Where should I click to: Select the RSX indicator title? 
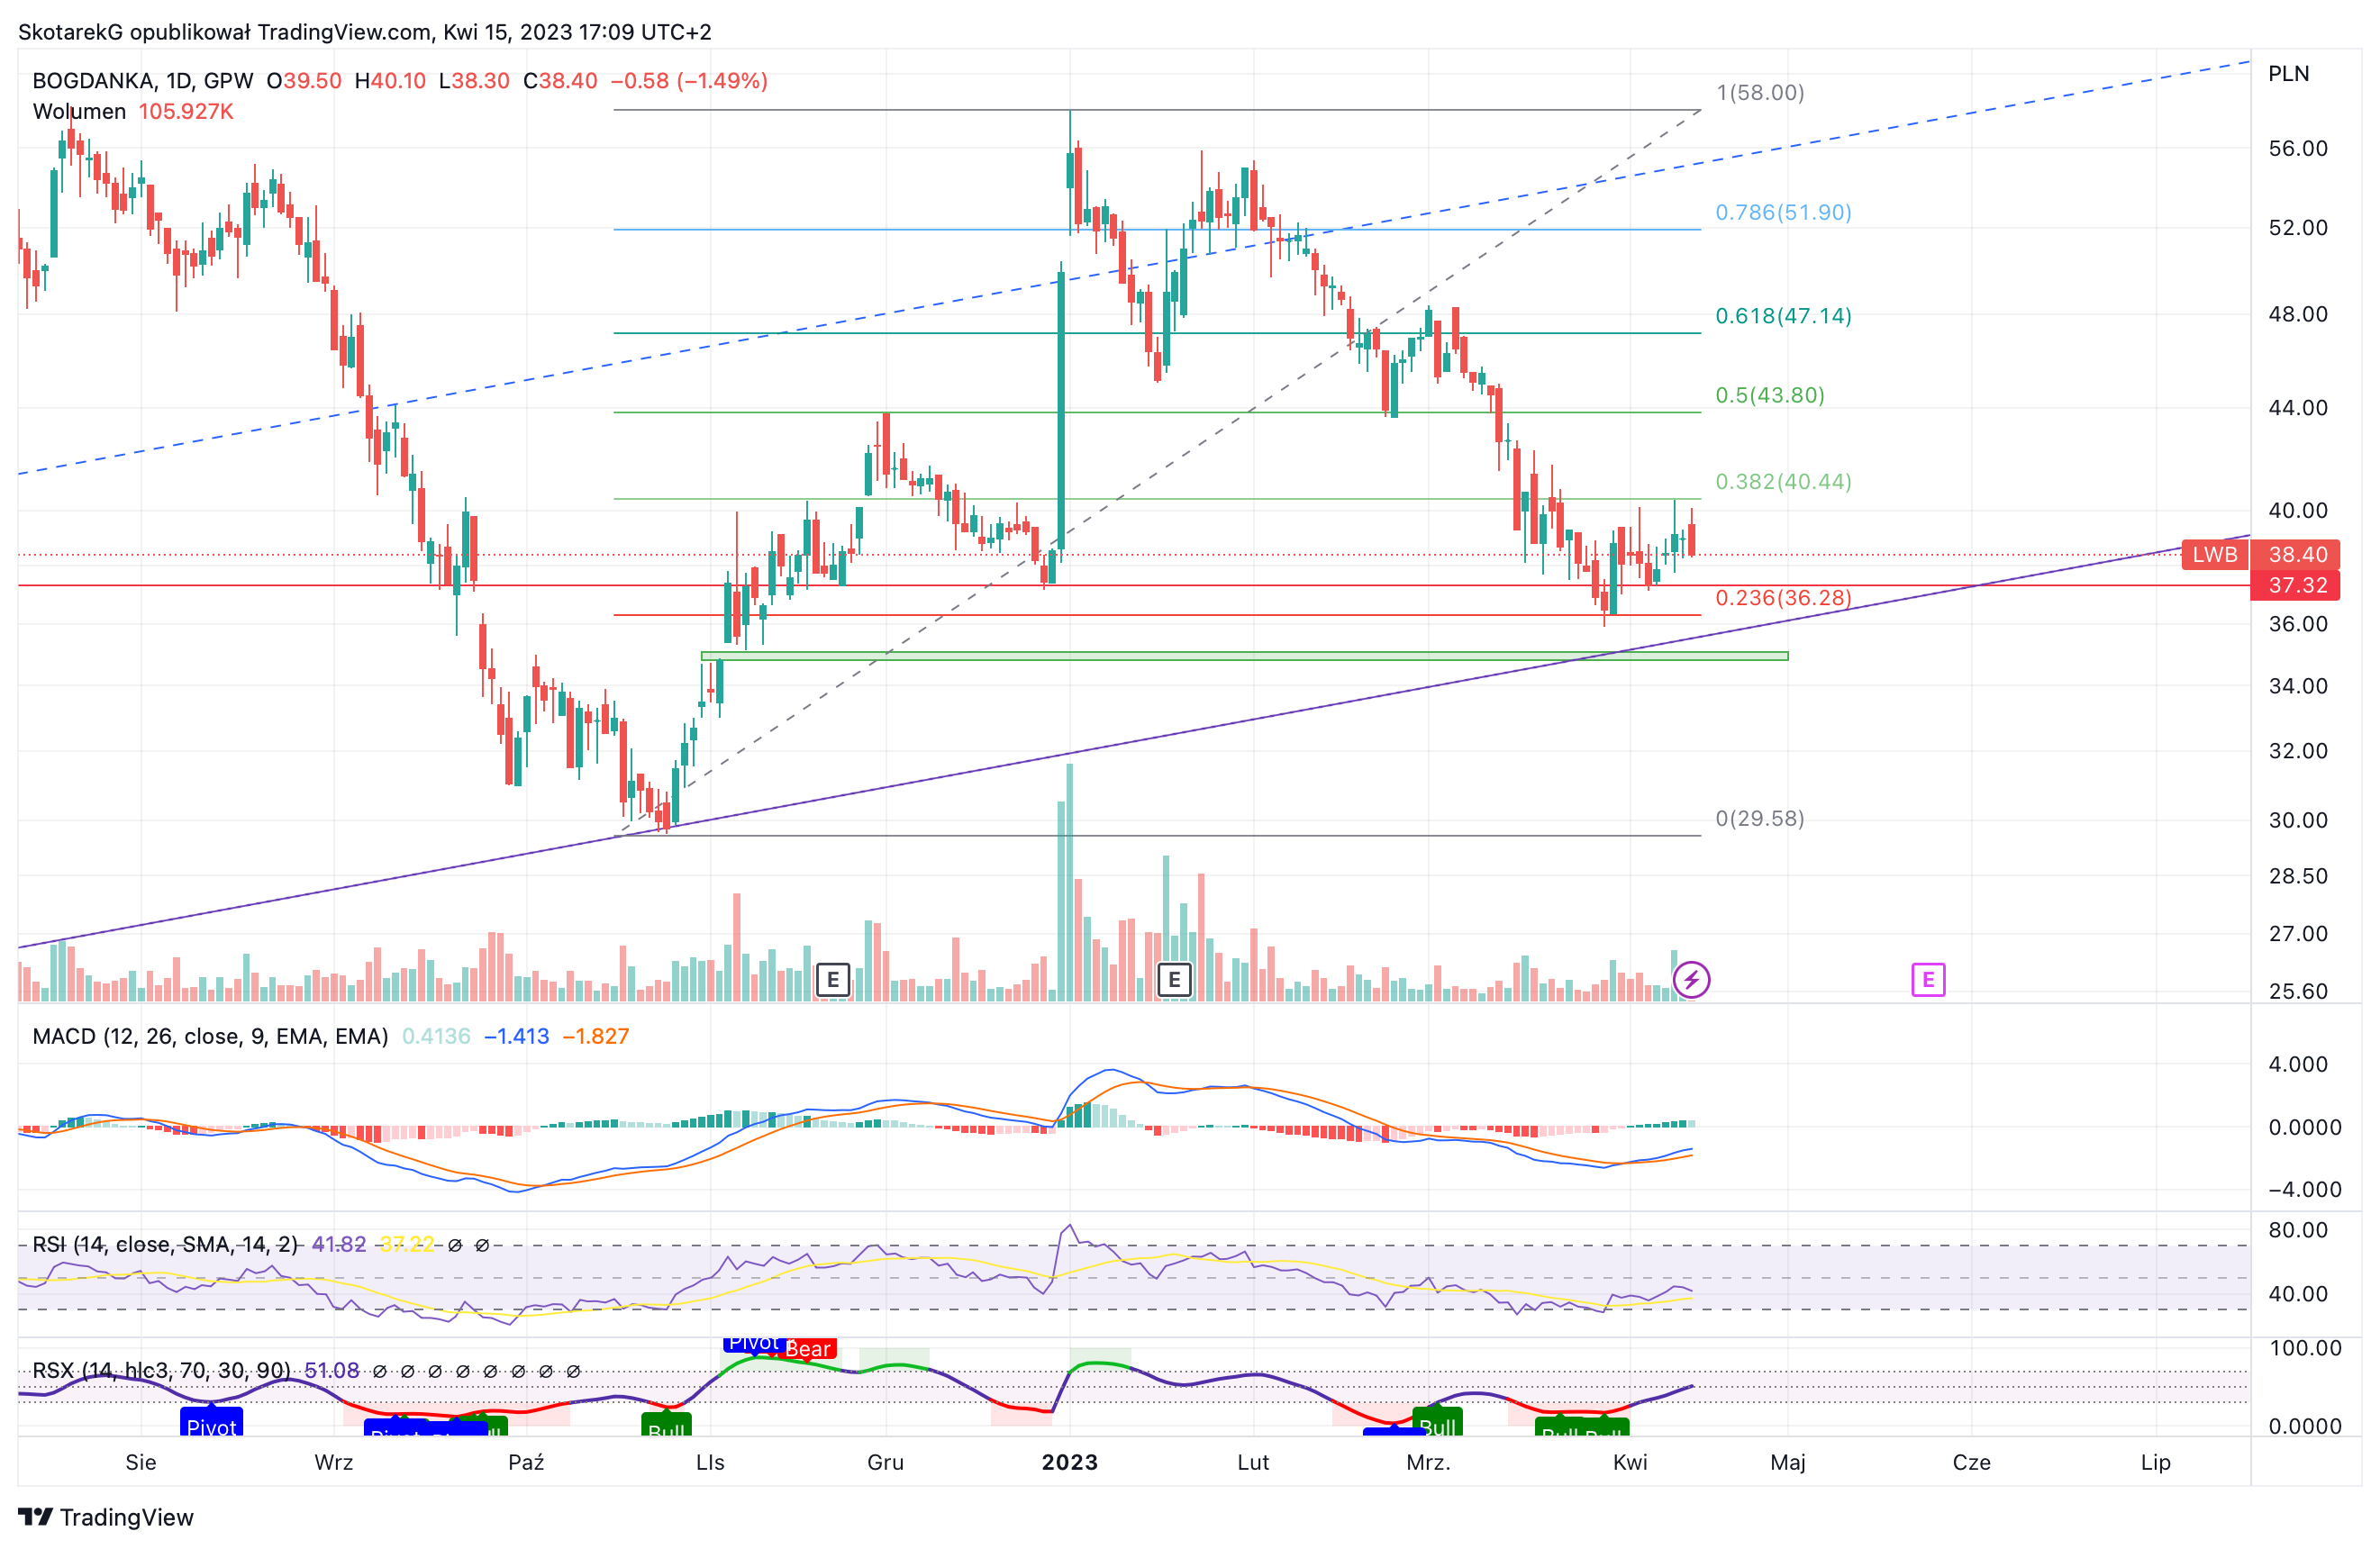161,1370
